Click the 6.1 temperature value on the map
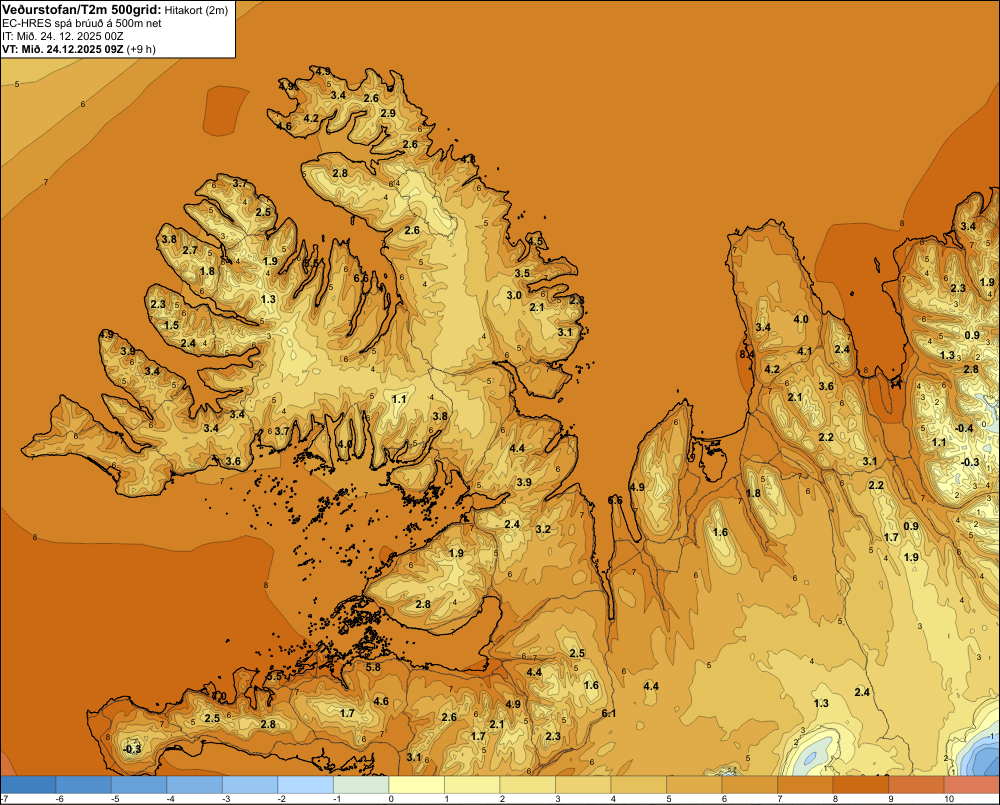 pyautogui.click(x=608, y=713)
